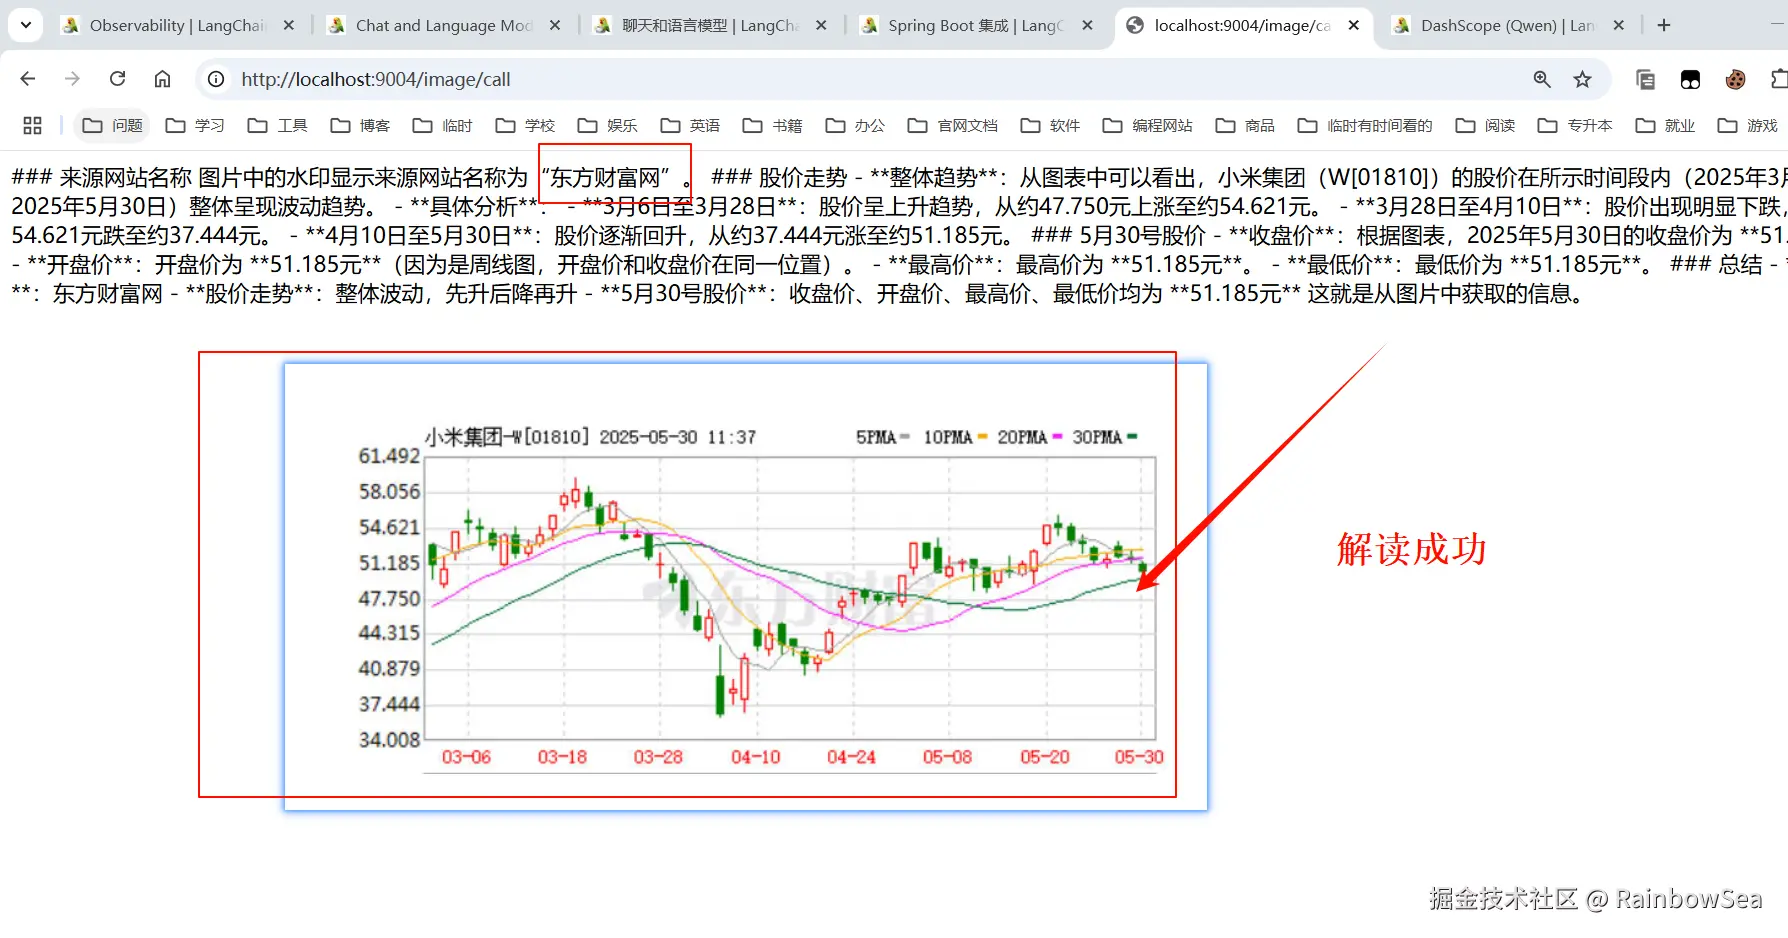Image resolution: width=1788 pixels, height=938 pixels.
Task: Open the 专升本 bookmark folder
Action: tap(1575, 125)
